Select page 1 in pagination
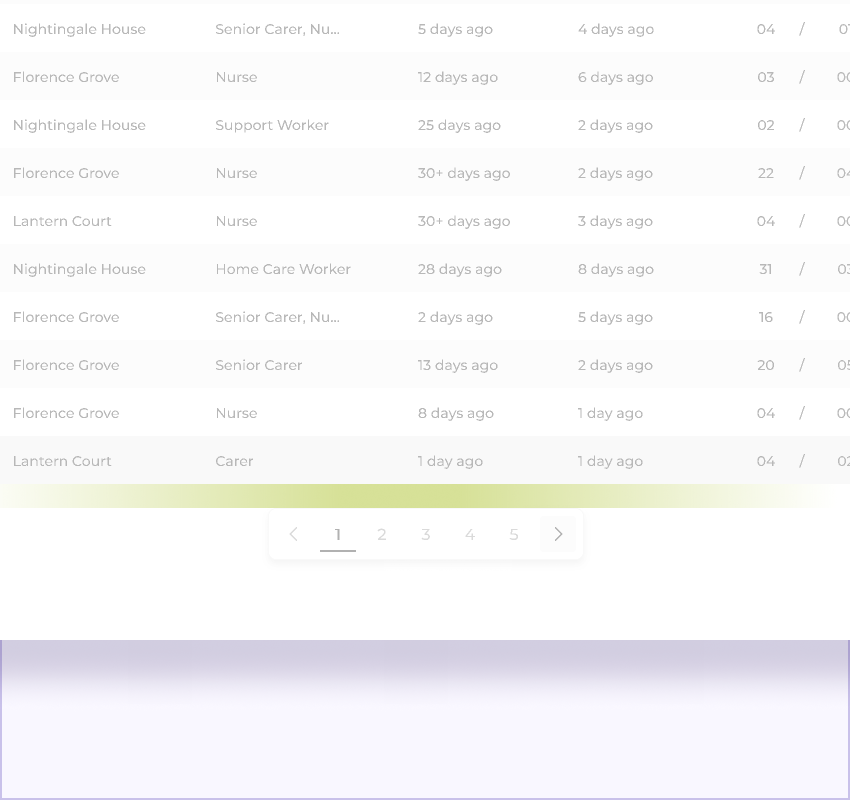Screen dimensions: 850x800 (338, 534)
